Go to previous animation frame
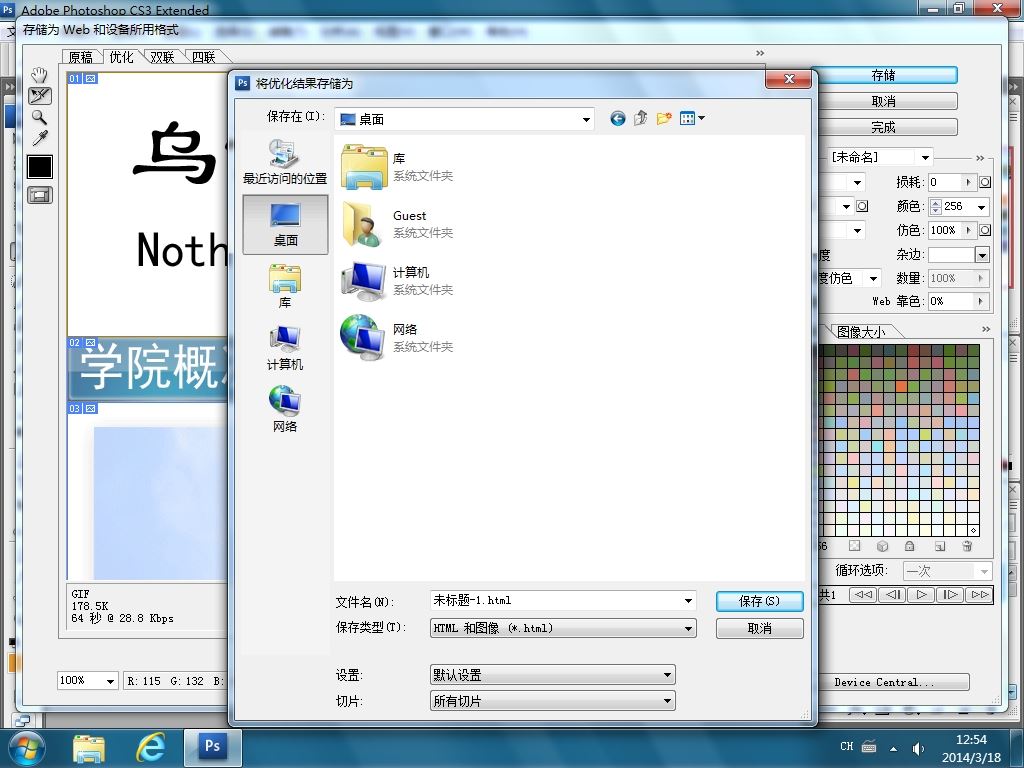 892,594
